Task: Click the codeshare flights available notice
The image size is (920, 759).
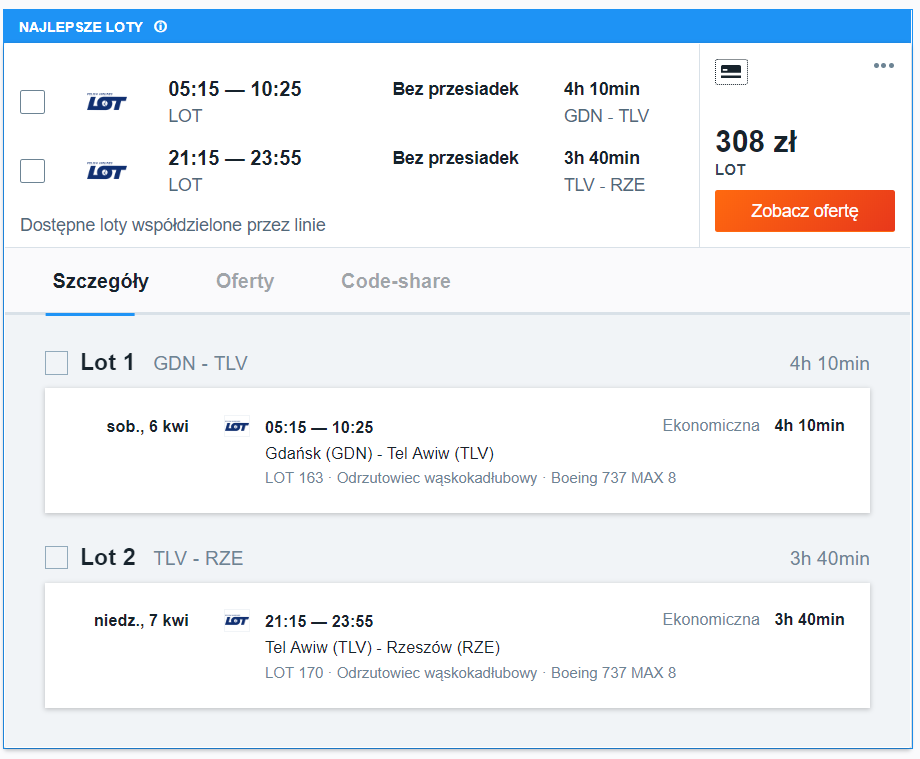Action: [172, 225]
